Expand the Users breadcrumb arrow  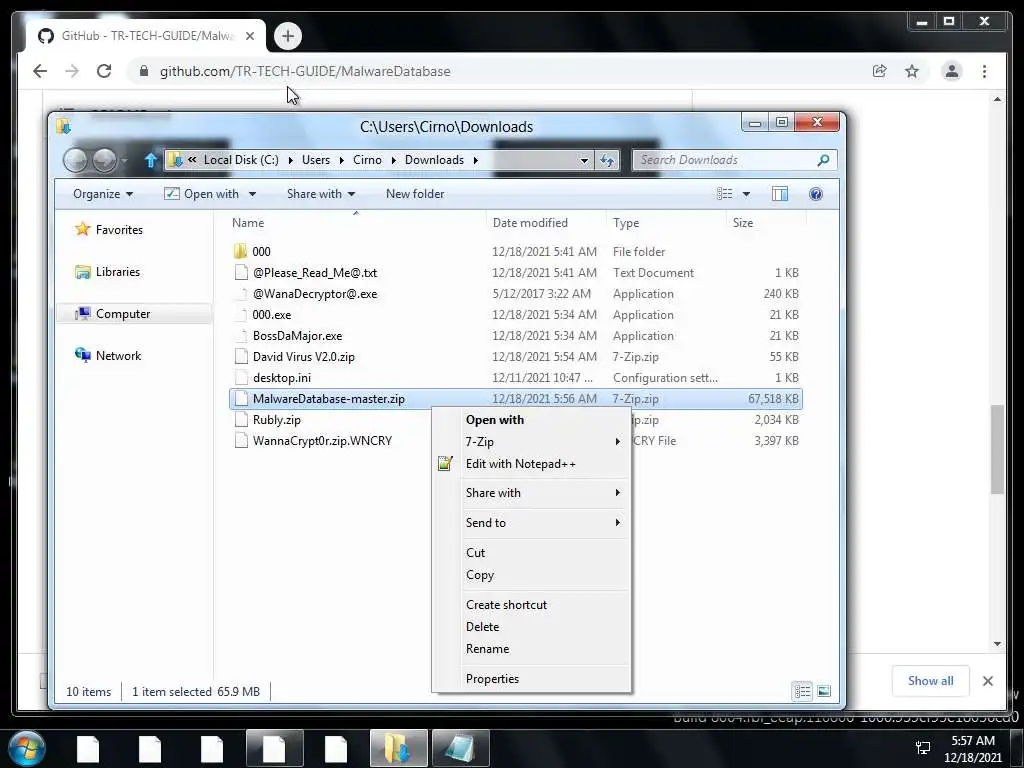342,160
